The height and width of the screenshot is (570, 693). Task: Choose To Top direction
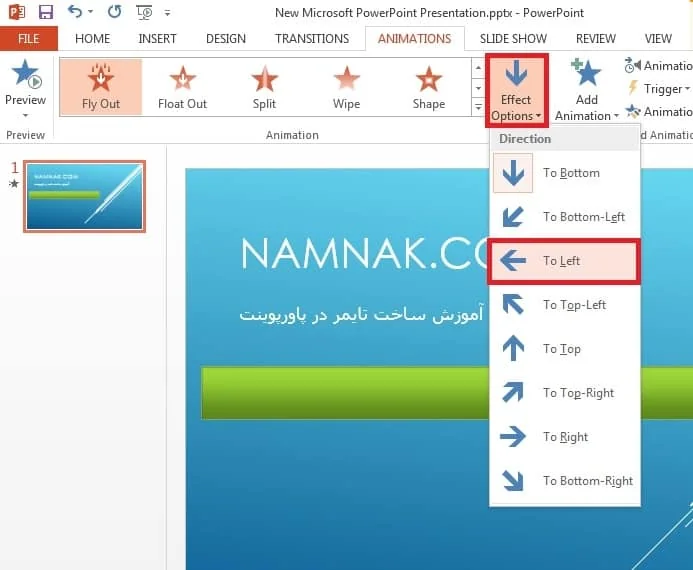coord(565,349)
